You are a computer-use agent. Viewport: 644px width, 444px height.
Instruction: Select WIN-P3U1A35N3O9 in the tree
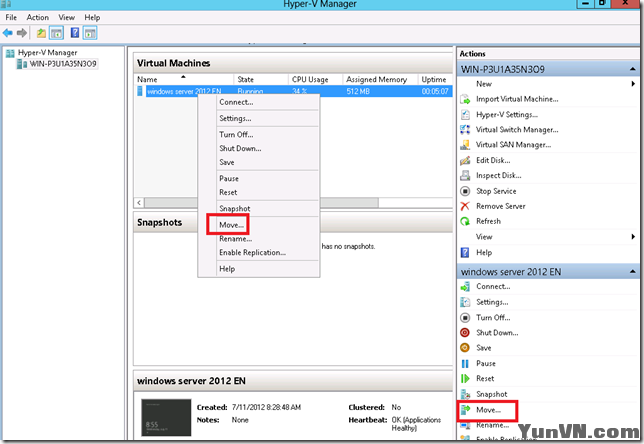pos(63,64)
